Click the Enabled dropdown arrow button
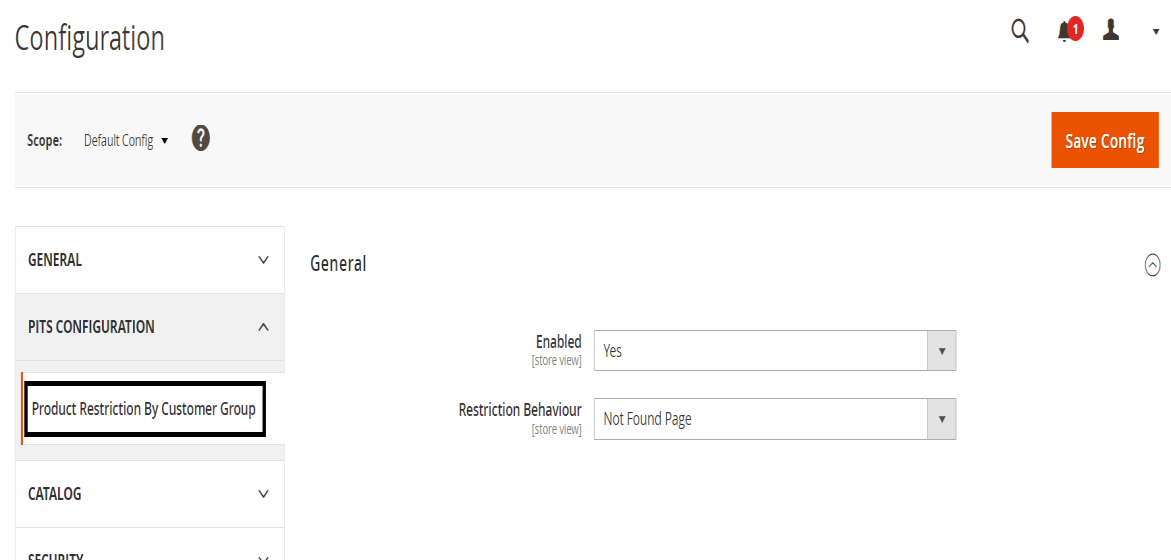Viewport: 1171px width, 560px height. pyautogui.click(x=942, y=351)
